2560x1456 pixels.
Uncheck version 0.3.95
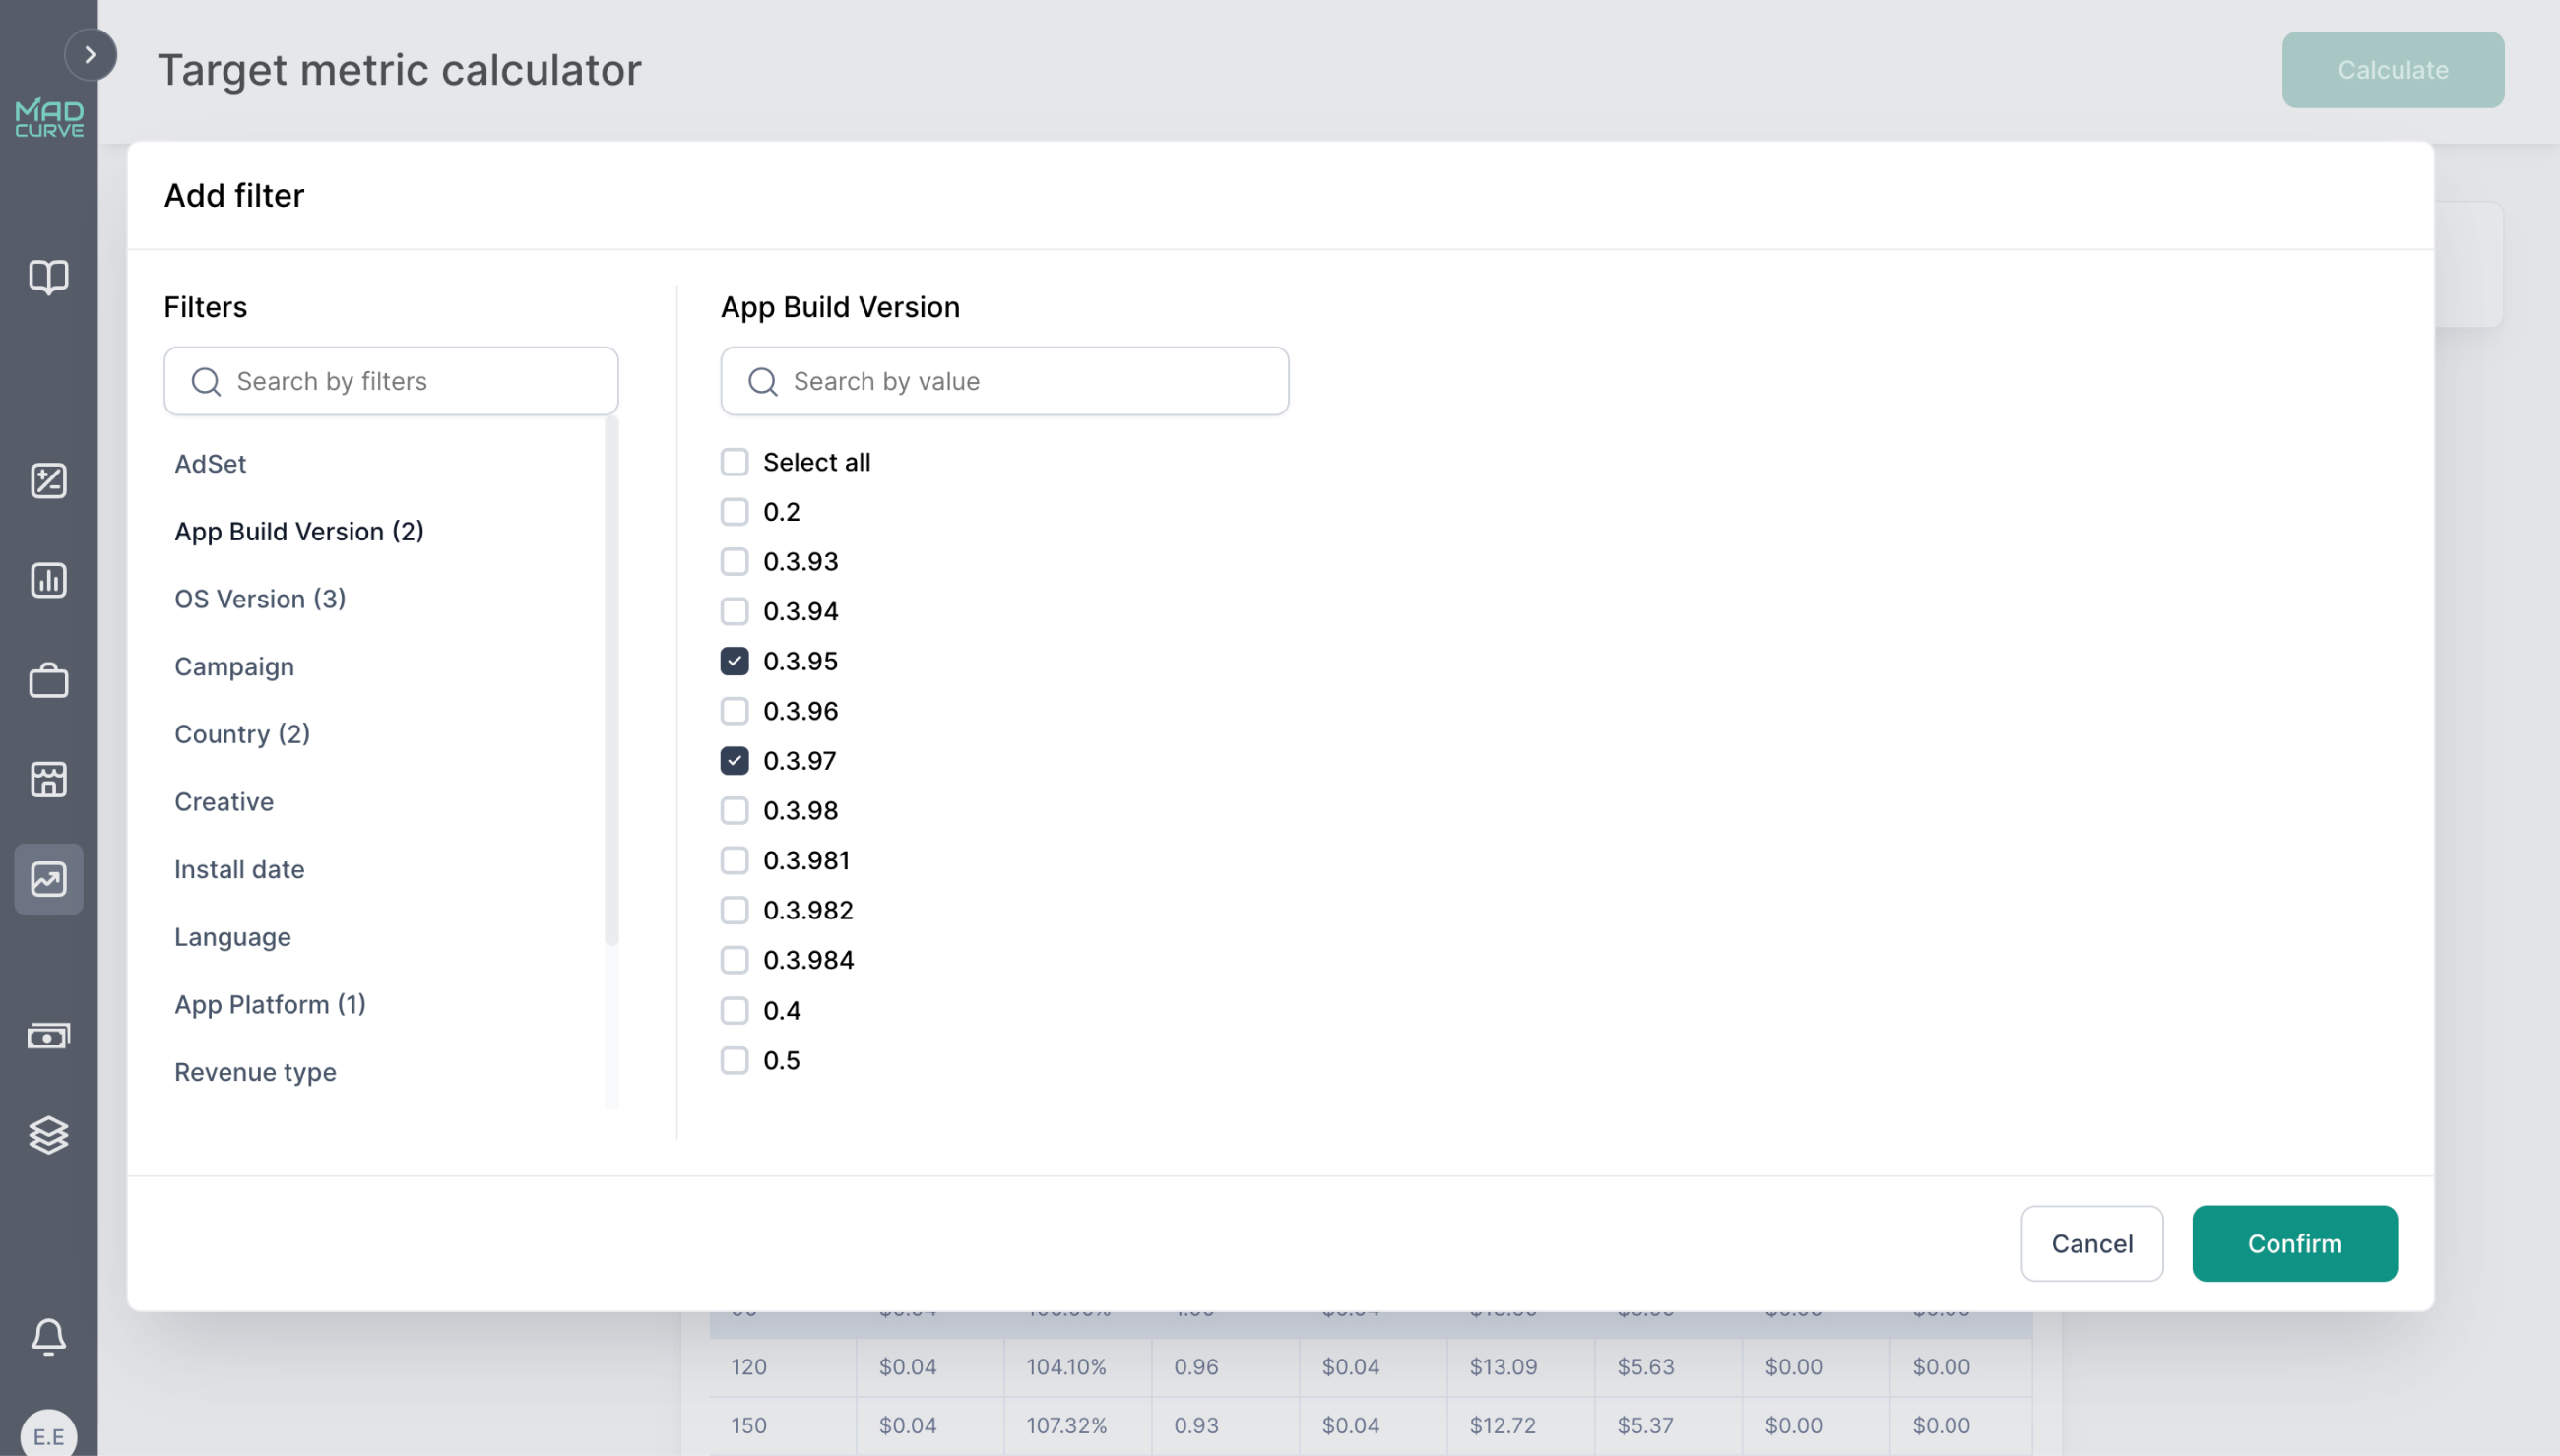pyautogui.click(x=735, y=660)
